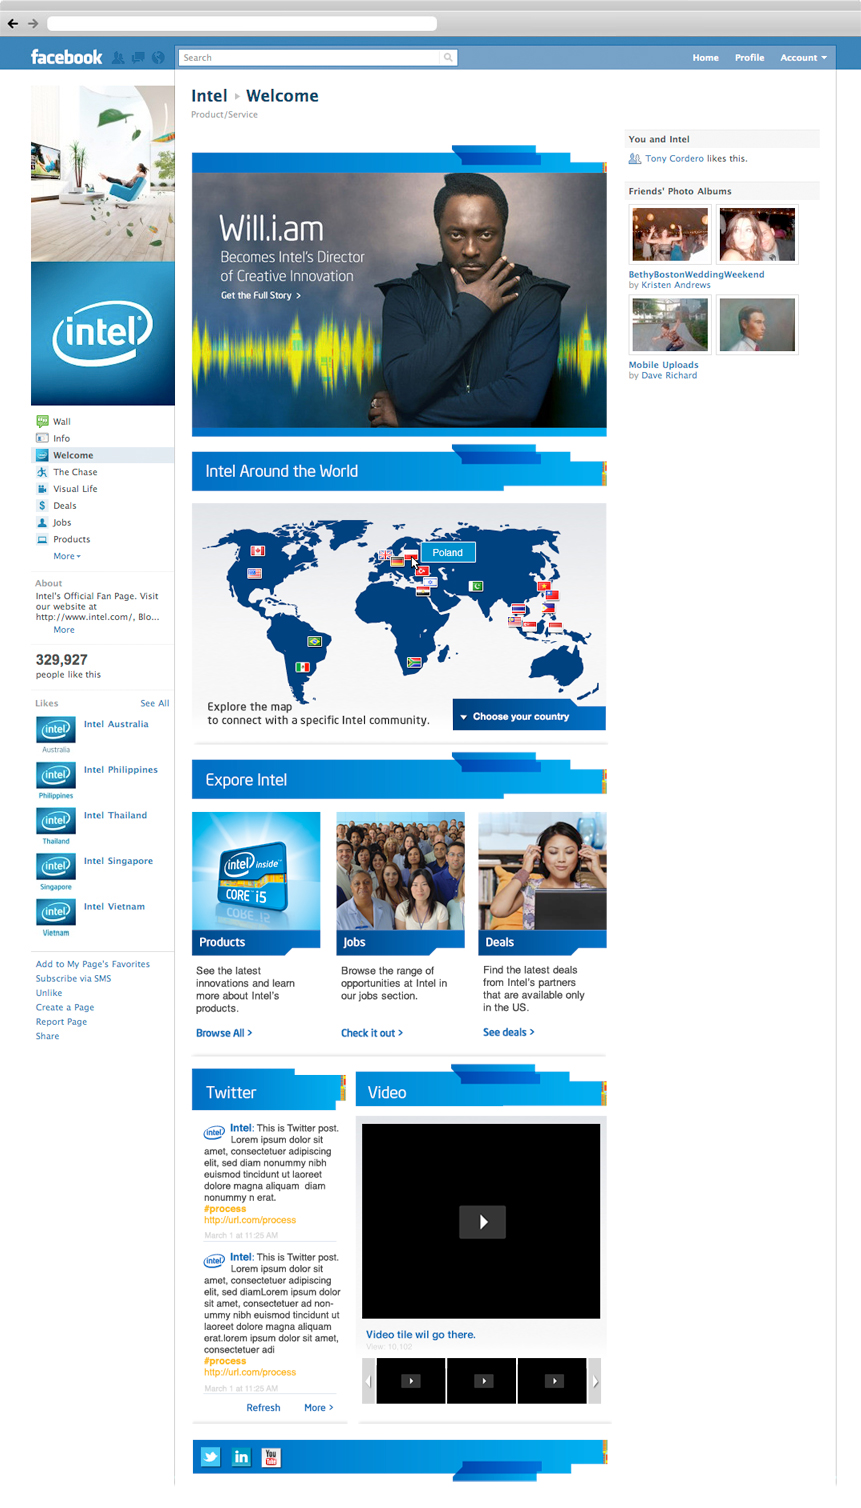
Task: Open Intel Thailand page link
Action: 115,815
